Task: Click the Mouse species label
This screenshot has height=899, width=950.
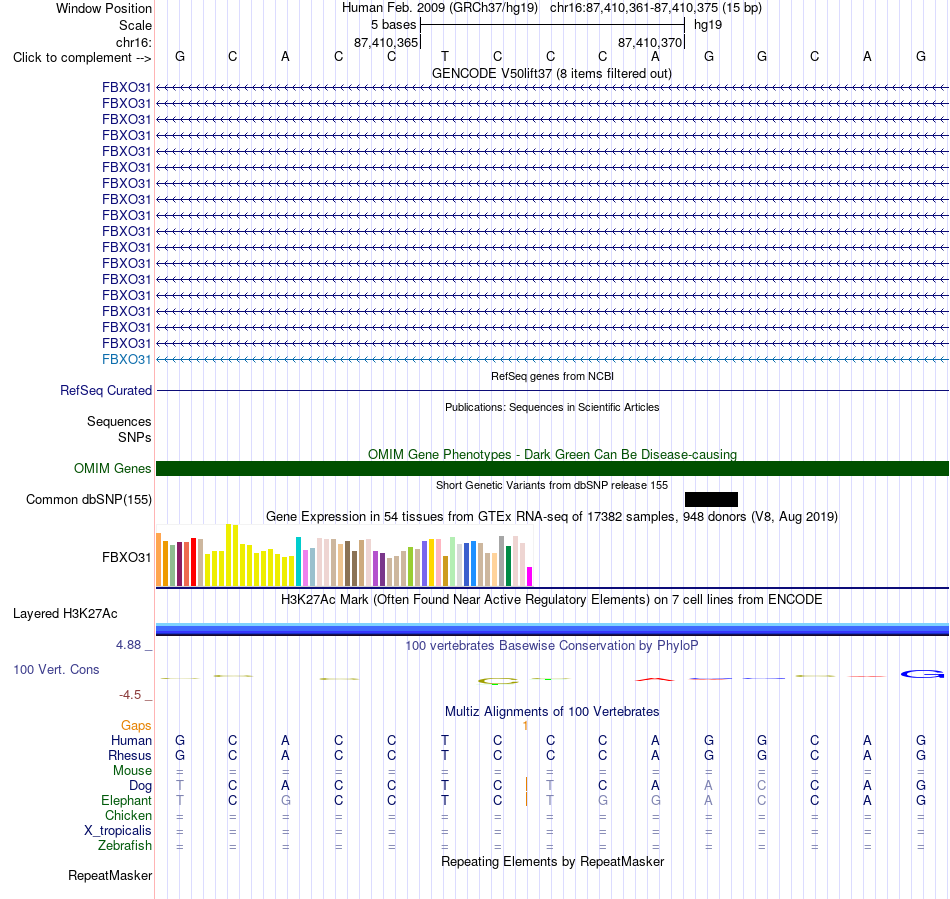Action: click(132, 771)
